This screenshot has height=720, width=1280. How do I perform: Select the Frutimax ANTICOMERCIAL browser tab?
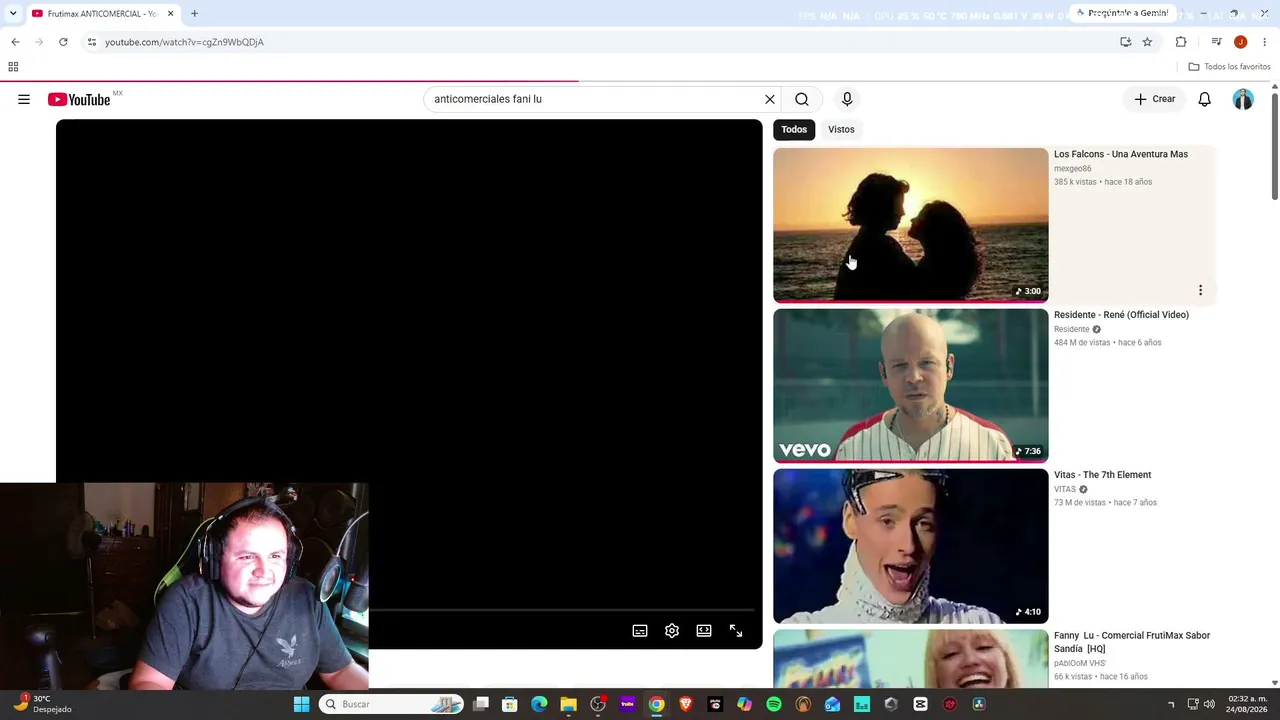tap(102, 14)
